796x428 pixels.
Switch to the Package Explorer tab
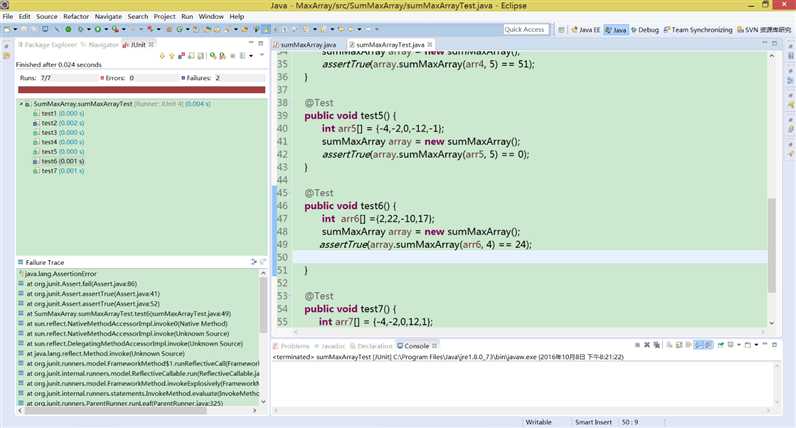(x=47, y=45)
